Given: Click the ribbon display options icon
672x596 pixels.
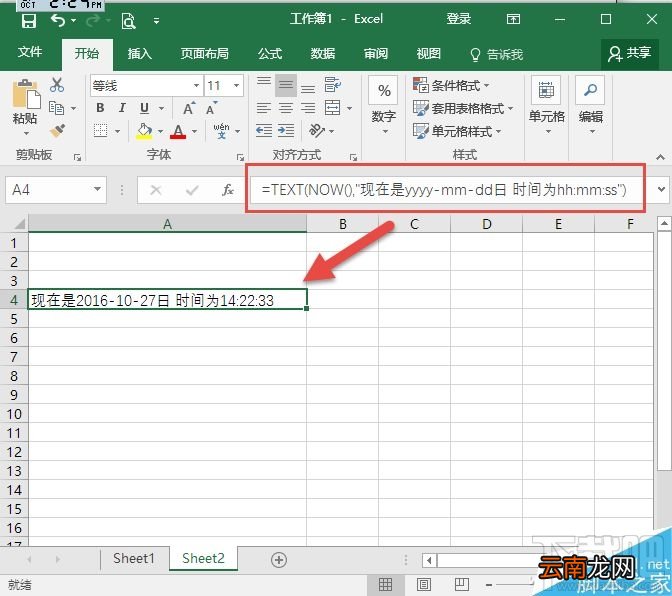Looking at the screenshot, I should [x=513, y=19].
